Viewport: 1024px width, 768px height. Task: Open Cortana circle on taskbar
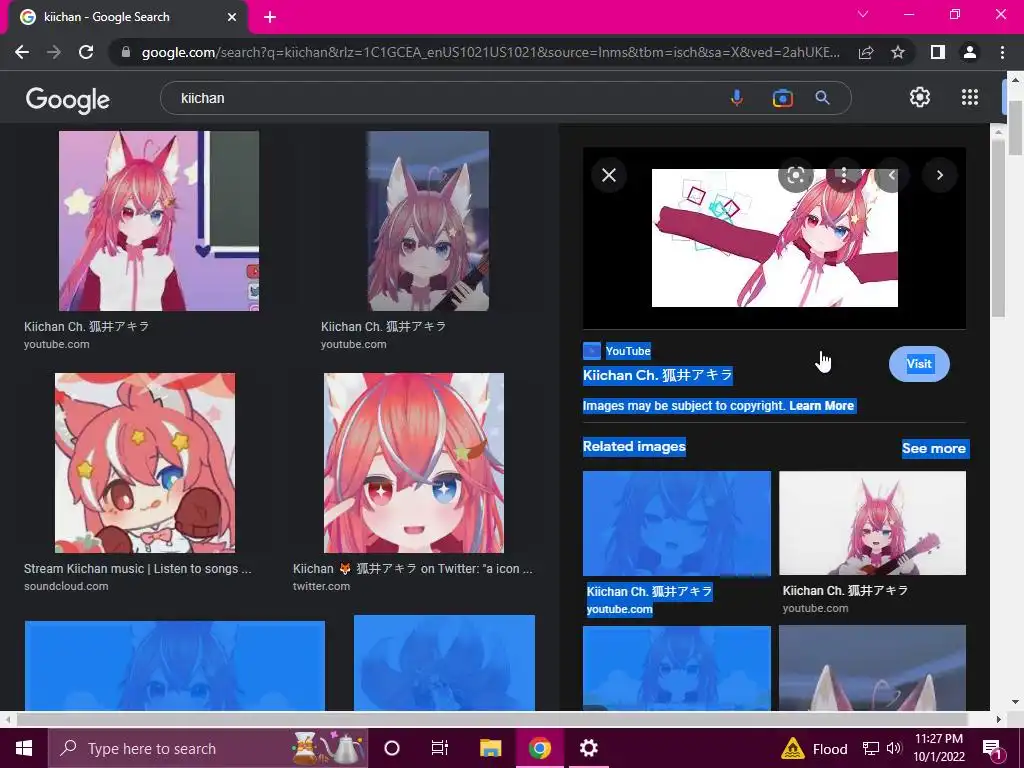(392, 748)
